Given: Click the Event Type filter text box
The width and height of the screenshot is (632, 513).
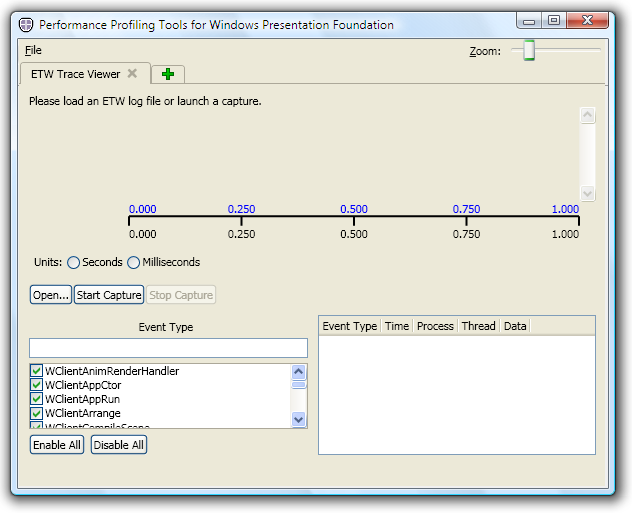Looking at the screenshot, I should pos(168,348).
